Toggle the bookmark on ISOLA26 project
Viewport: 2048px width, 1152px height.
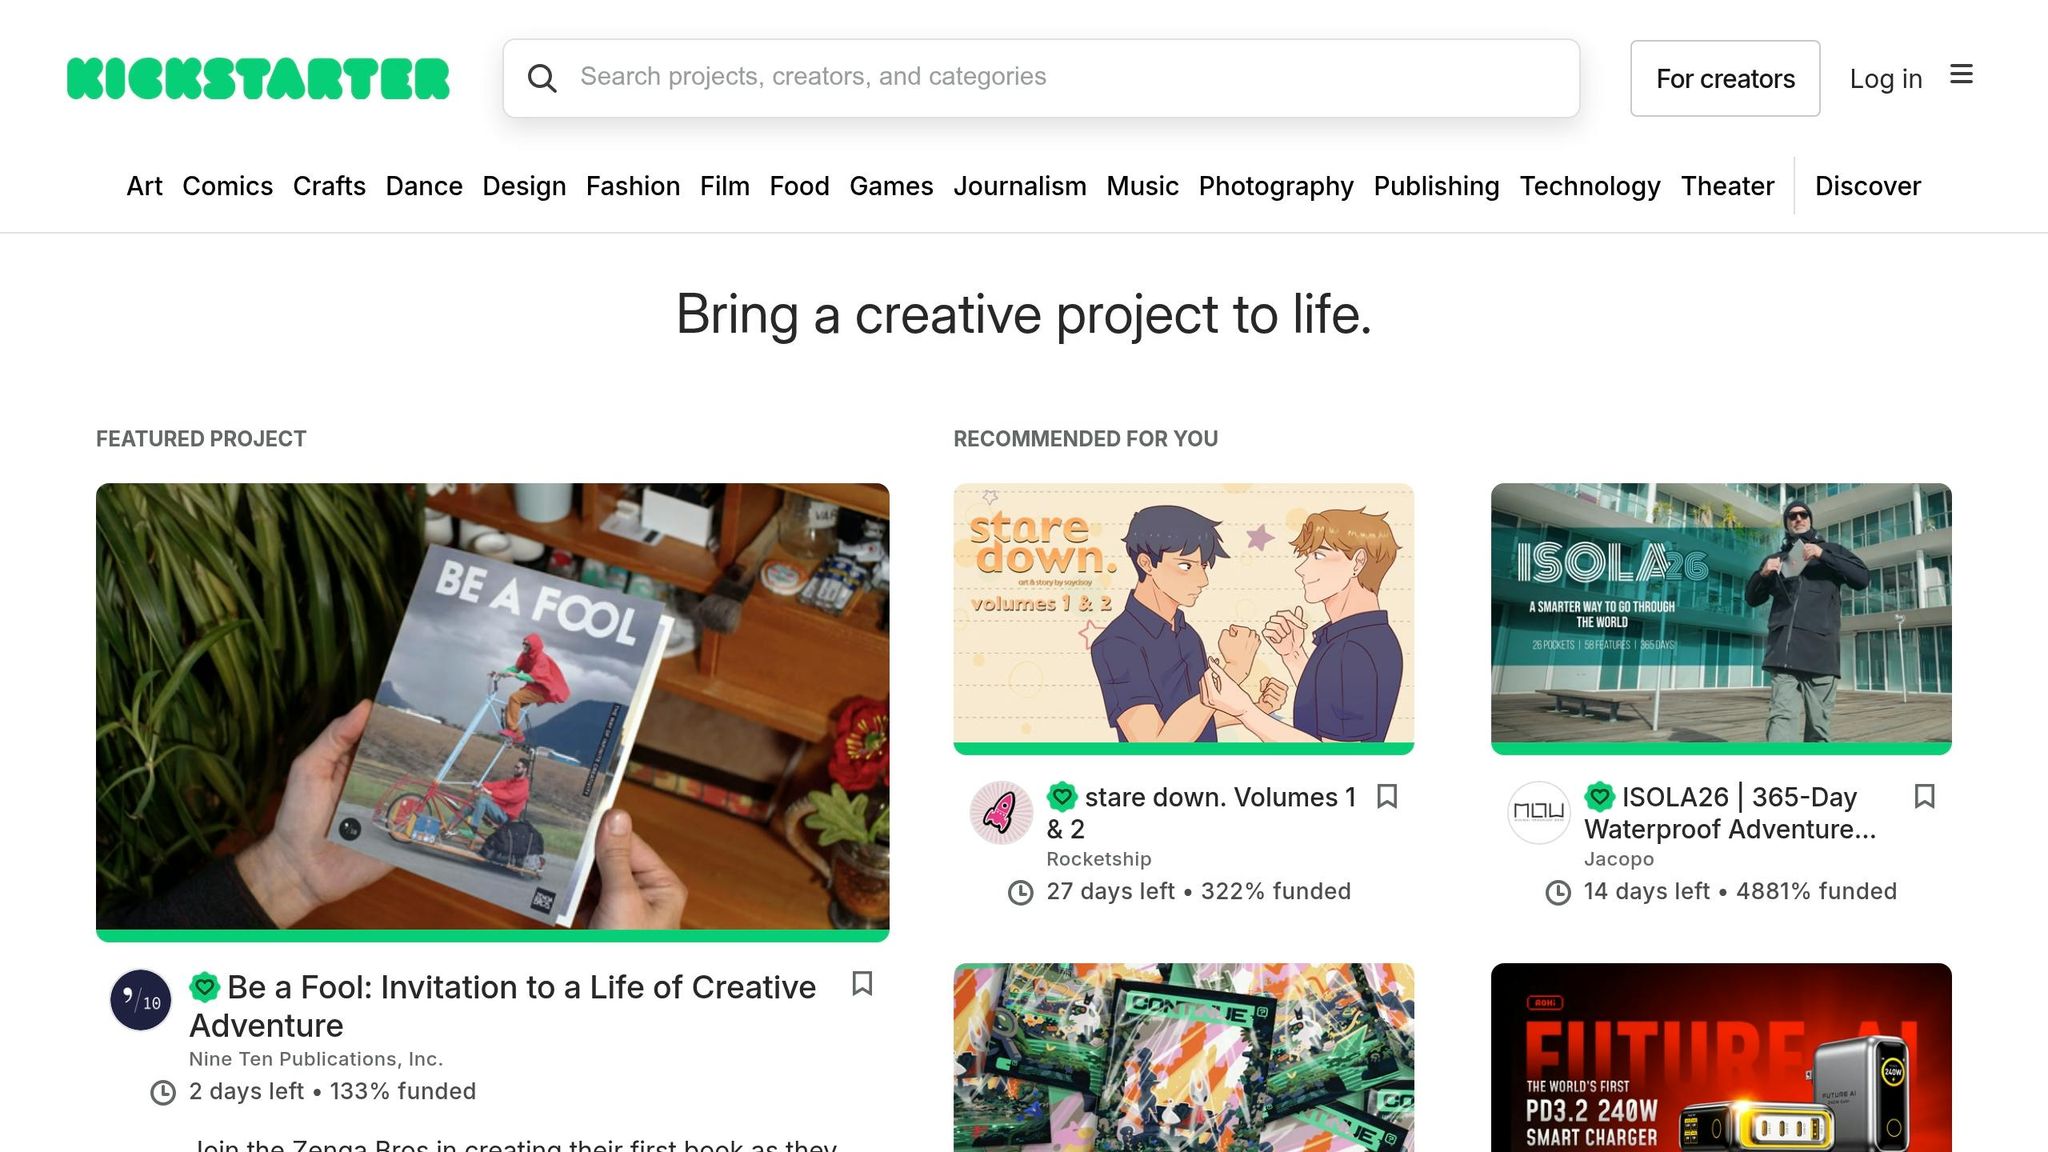click(x=1925, y=797)
